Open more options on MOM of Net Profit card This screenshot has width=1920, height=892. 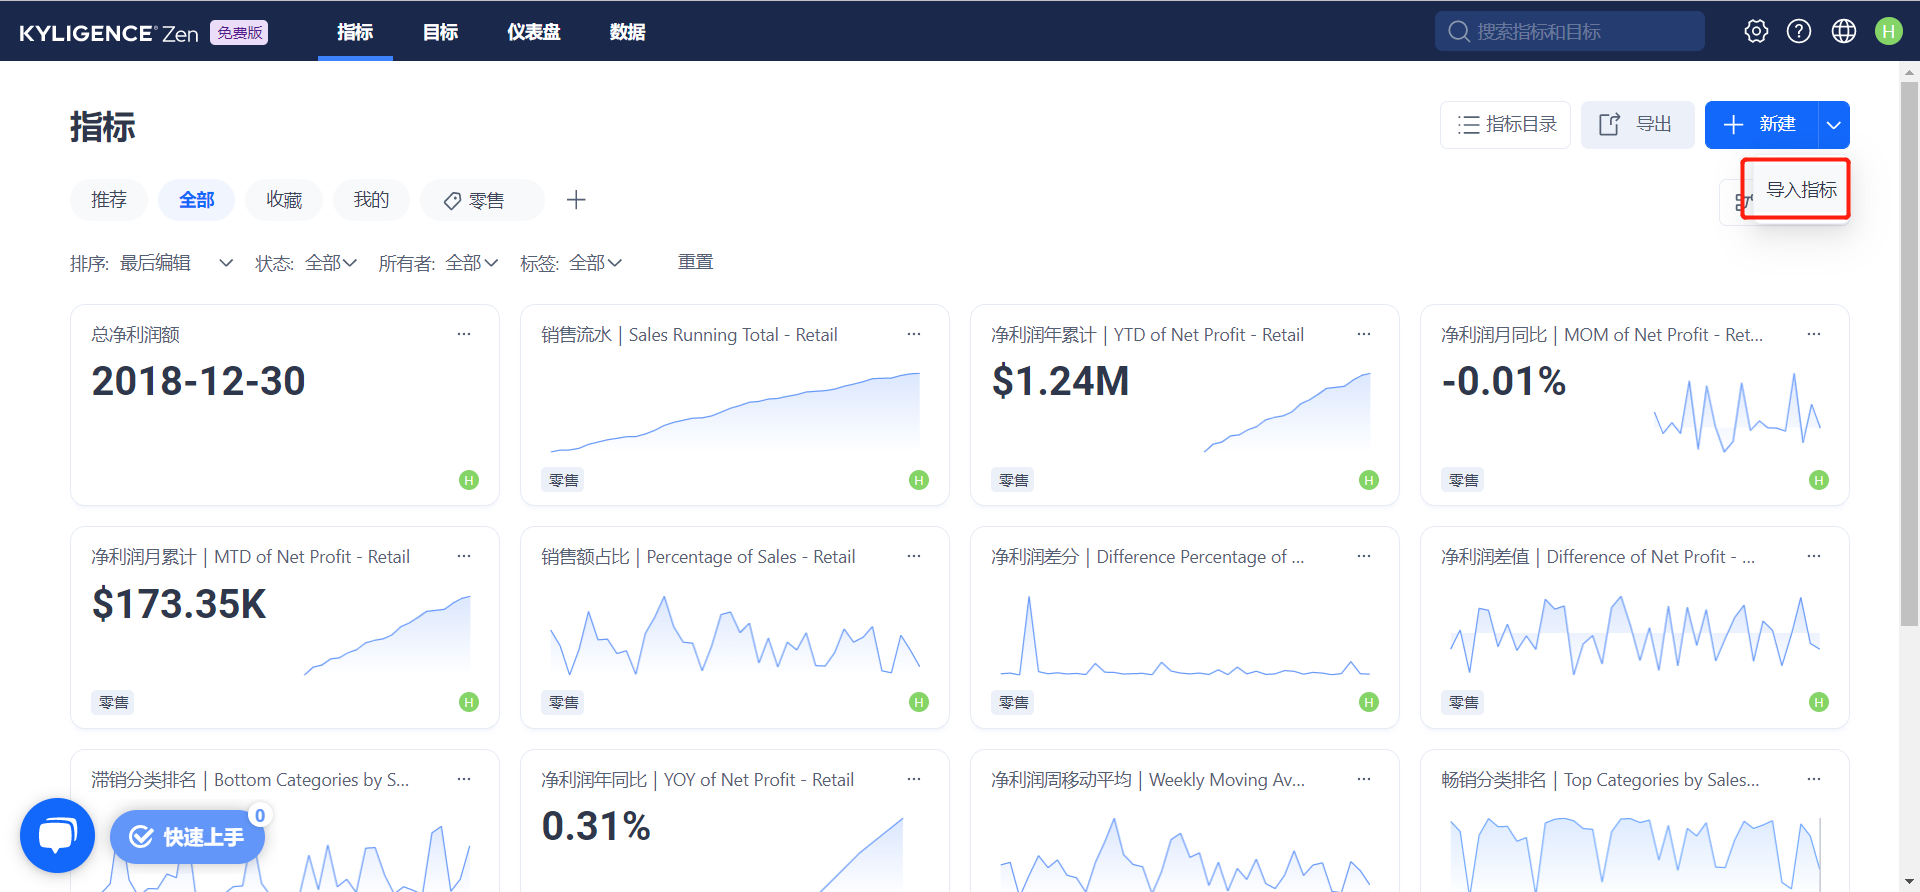pyautogui.click(x=1814, y=334)
